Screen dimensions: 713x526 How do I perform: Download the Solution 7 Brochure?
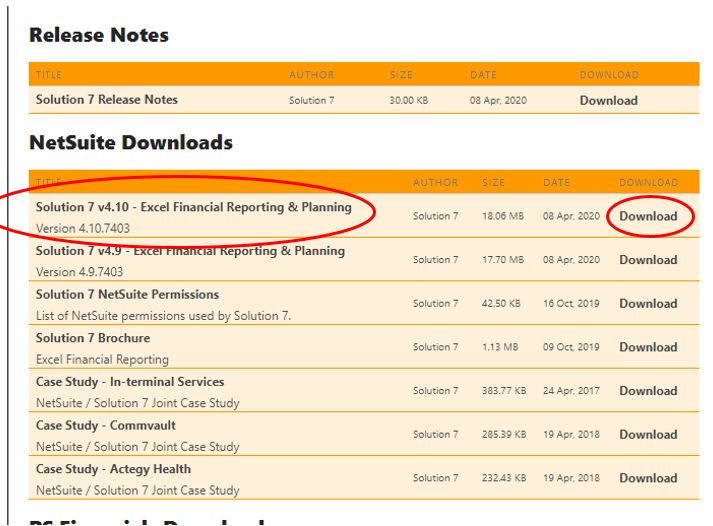pyautogui.click(x=648, y=347)
